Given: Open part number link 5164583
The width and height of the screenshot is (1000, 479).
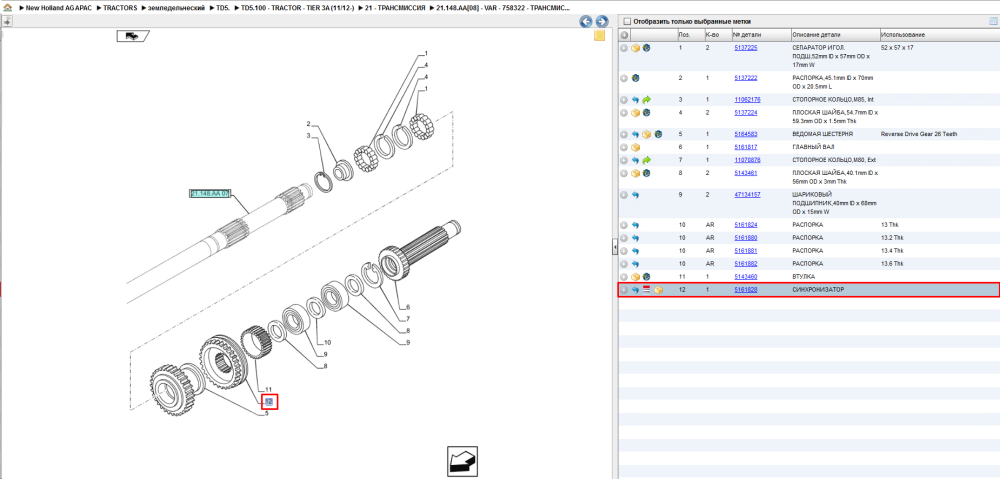Looking at the screenshot, I should [x=746, y=135].
